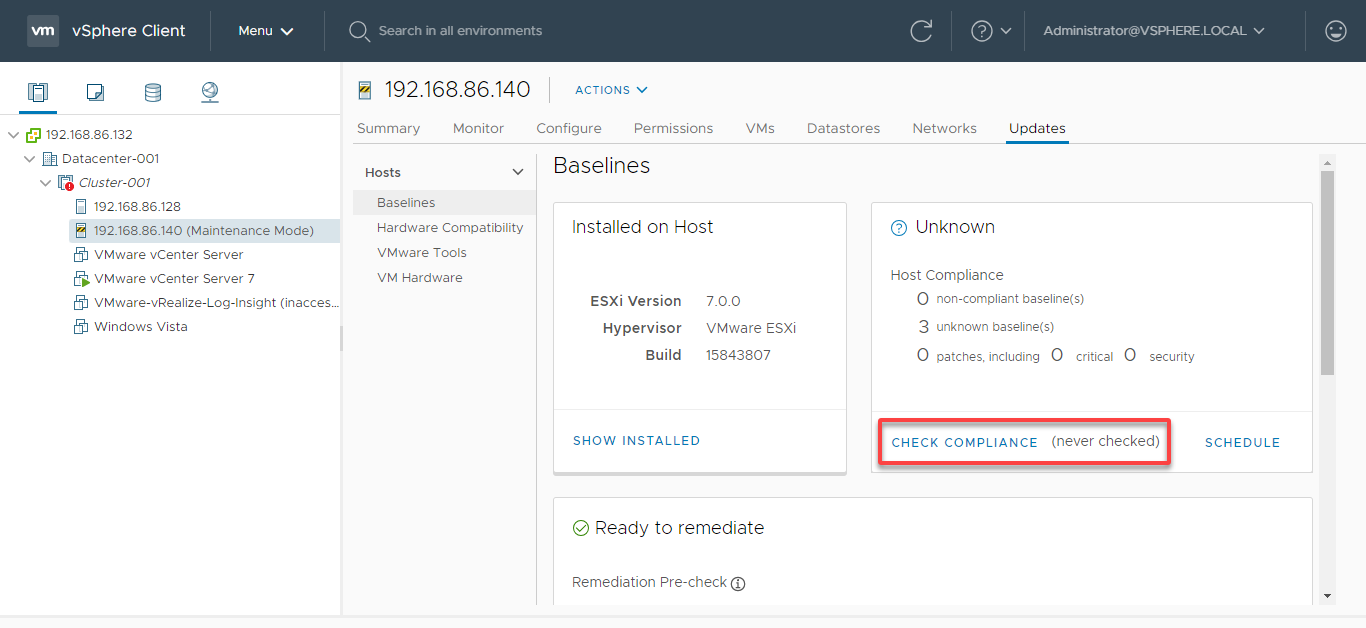Click the vertical scrollbar thumb in Baselines pane
Image resolution: width=1366 pixels, height=628 pixels.
[1327, 273]
